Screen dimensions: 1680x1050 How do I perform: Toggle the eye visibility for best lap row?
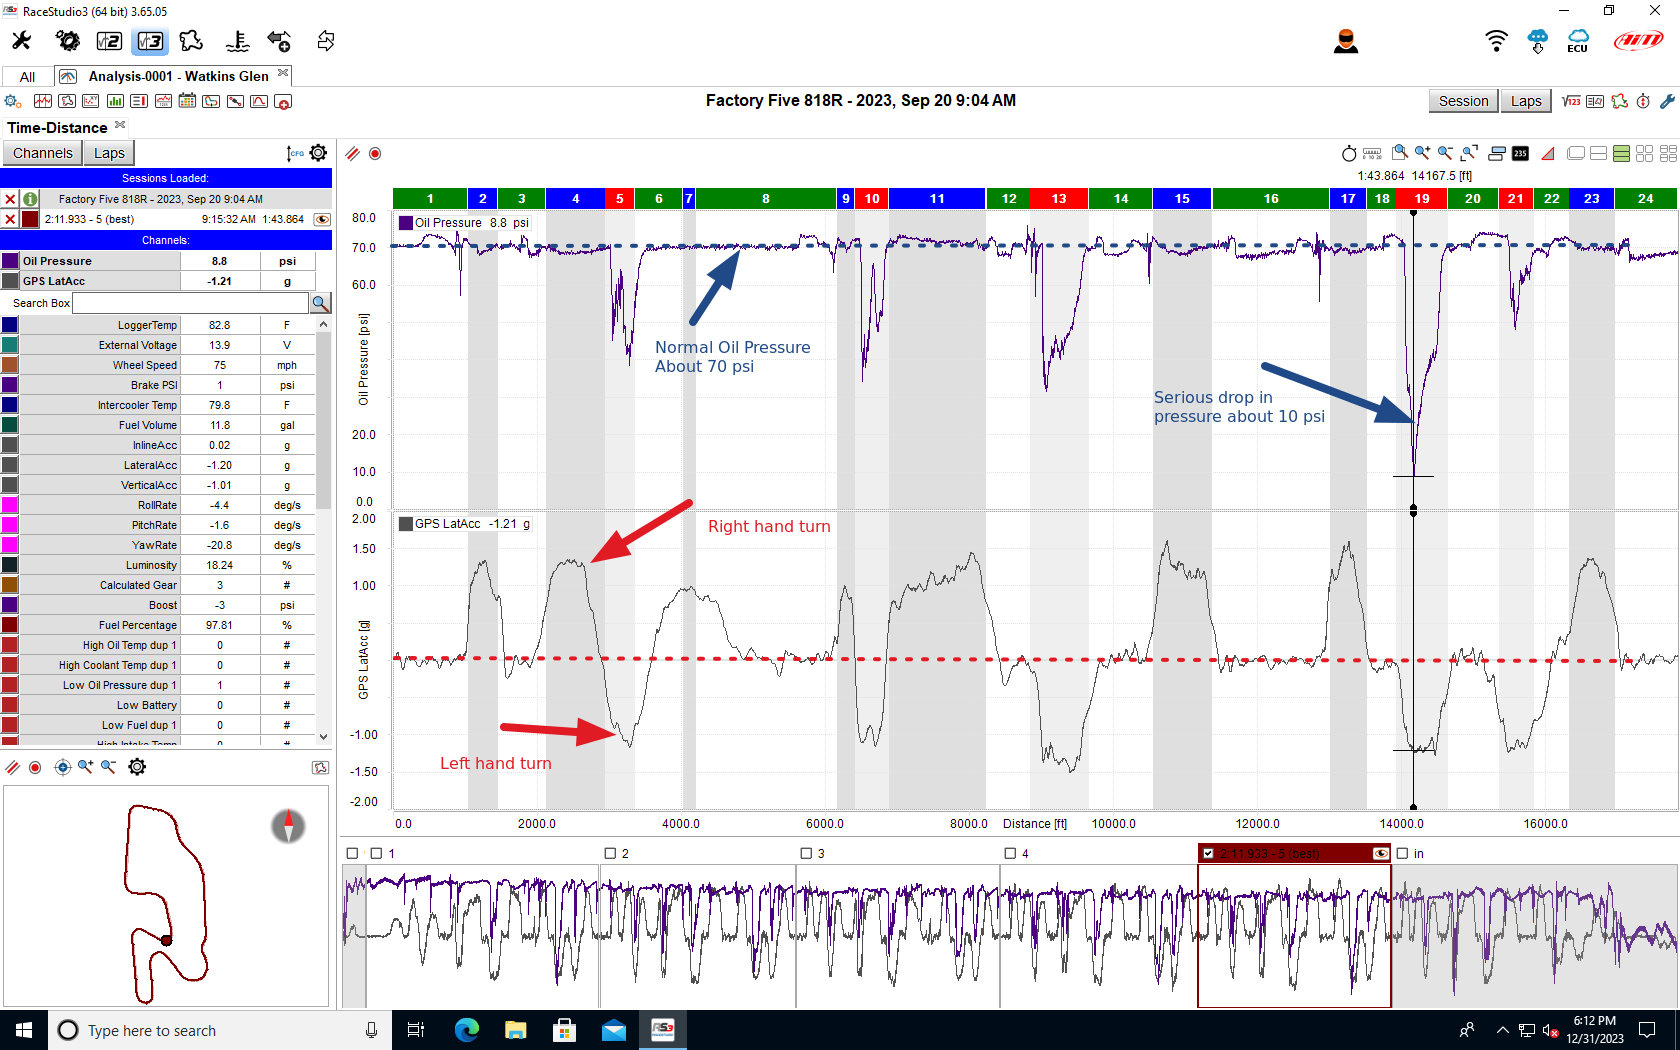pyautogui.click(x=322, y=219)
